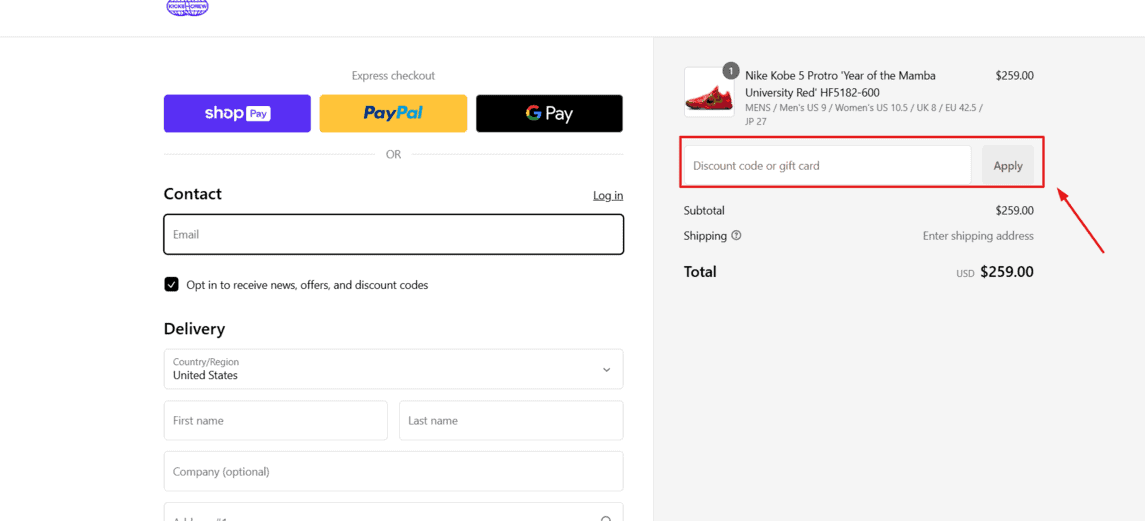This screenshot has height=521, width=1145.
Task: Pay with Shop Pay button
Action: pyautogui.click(x=237, y=113)
